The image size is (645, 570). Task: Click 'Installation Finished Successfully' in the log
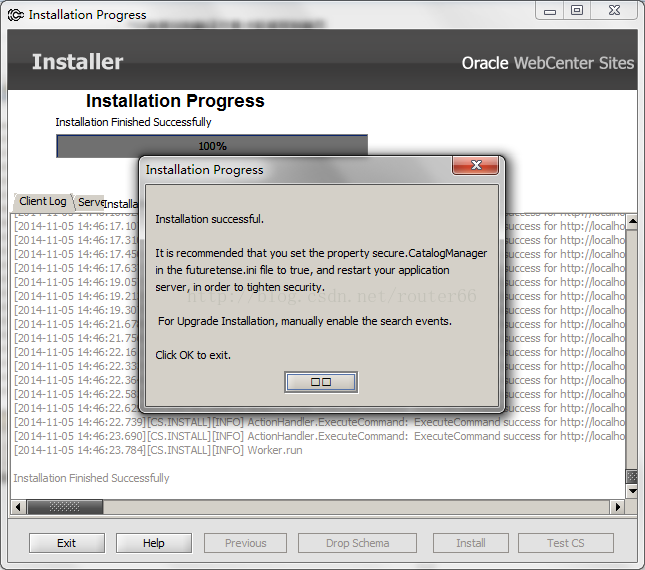click(x=91, y=478)
